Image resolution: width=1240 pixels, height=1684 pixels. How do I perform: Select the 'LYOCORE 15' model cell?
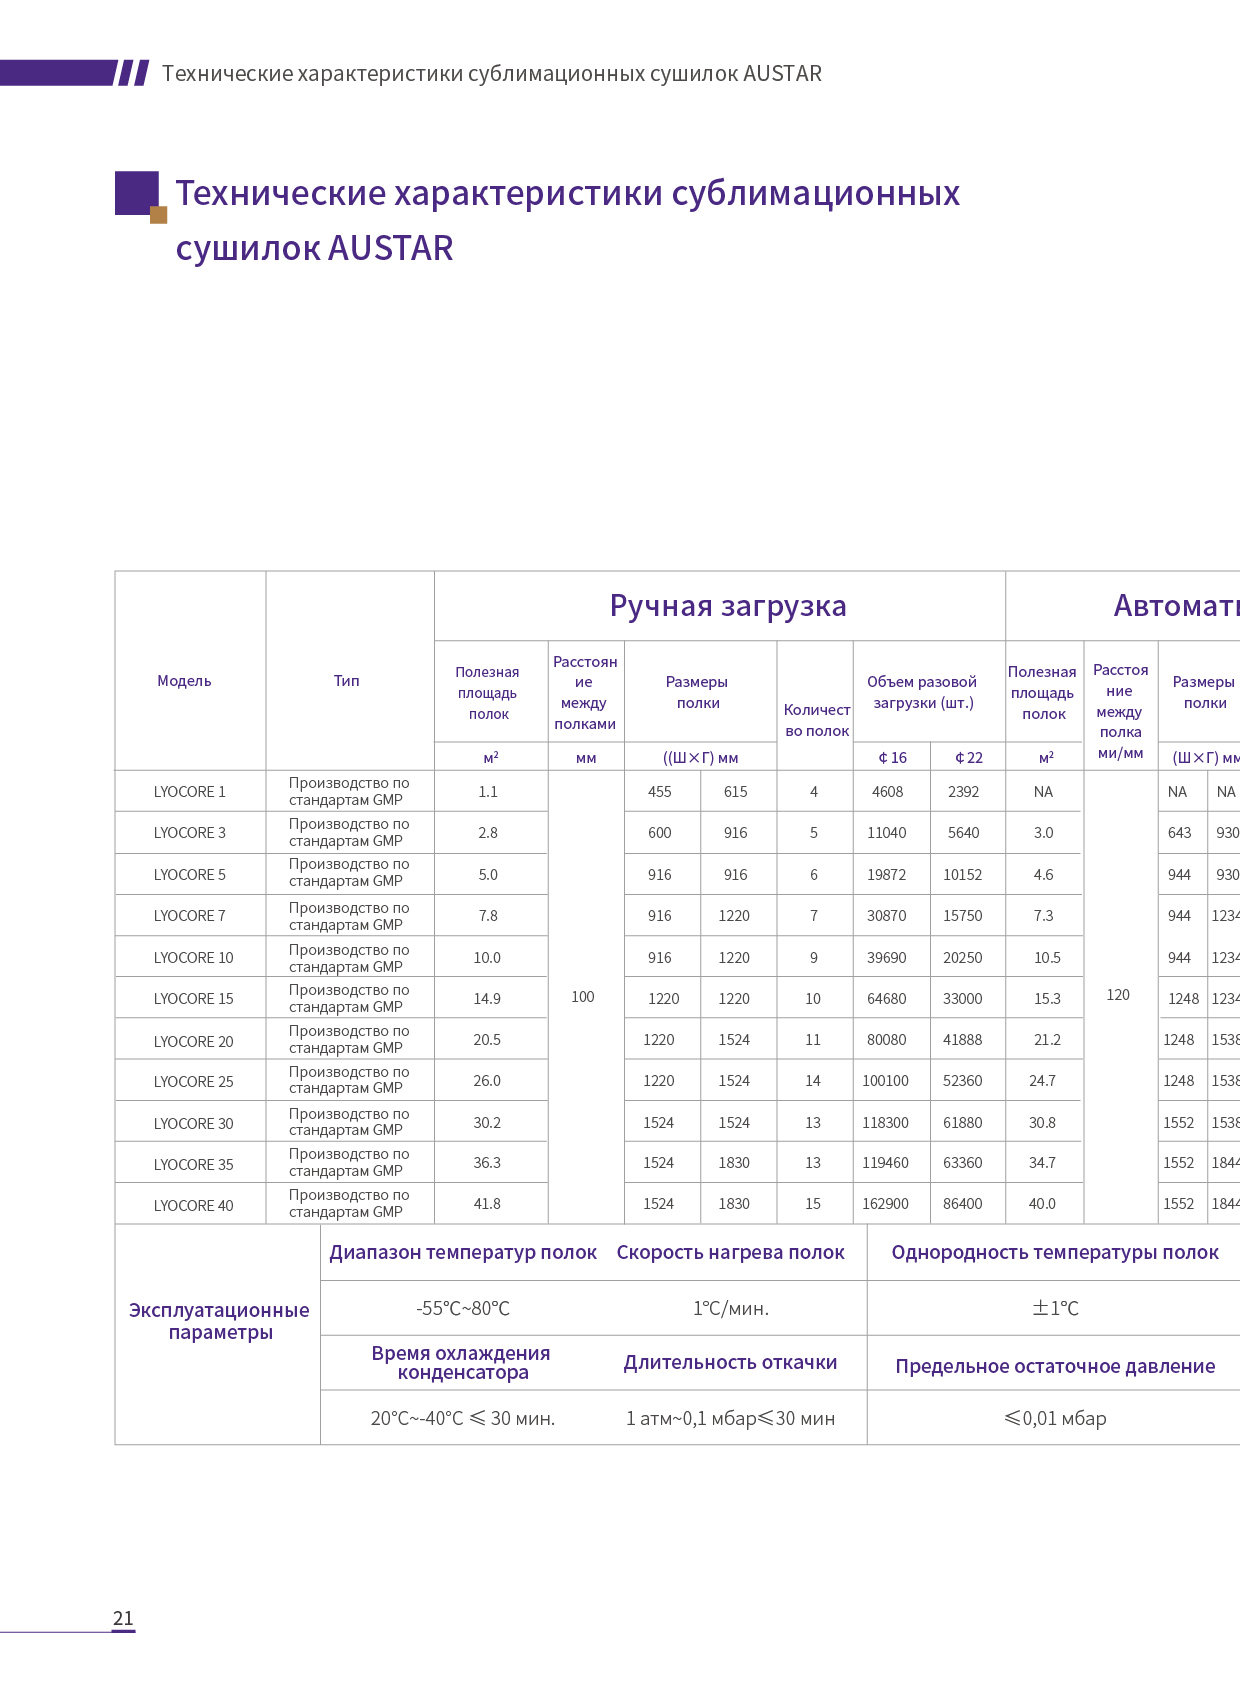click(x=194, y=999)
